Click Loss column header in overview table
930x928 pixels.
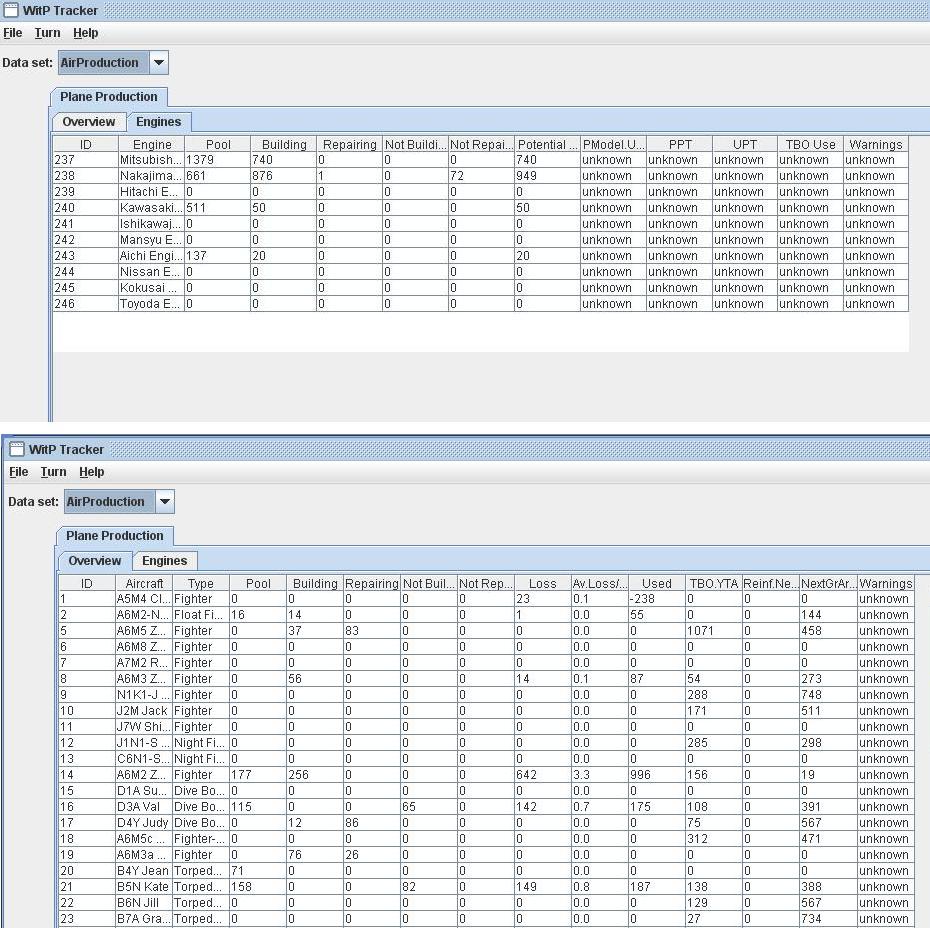point(542,583)
